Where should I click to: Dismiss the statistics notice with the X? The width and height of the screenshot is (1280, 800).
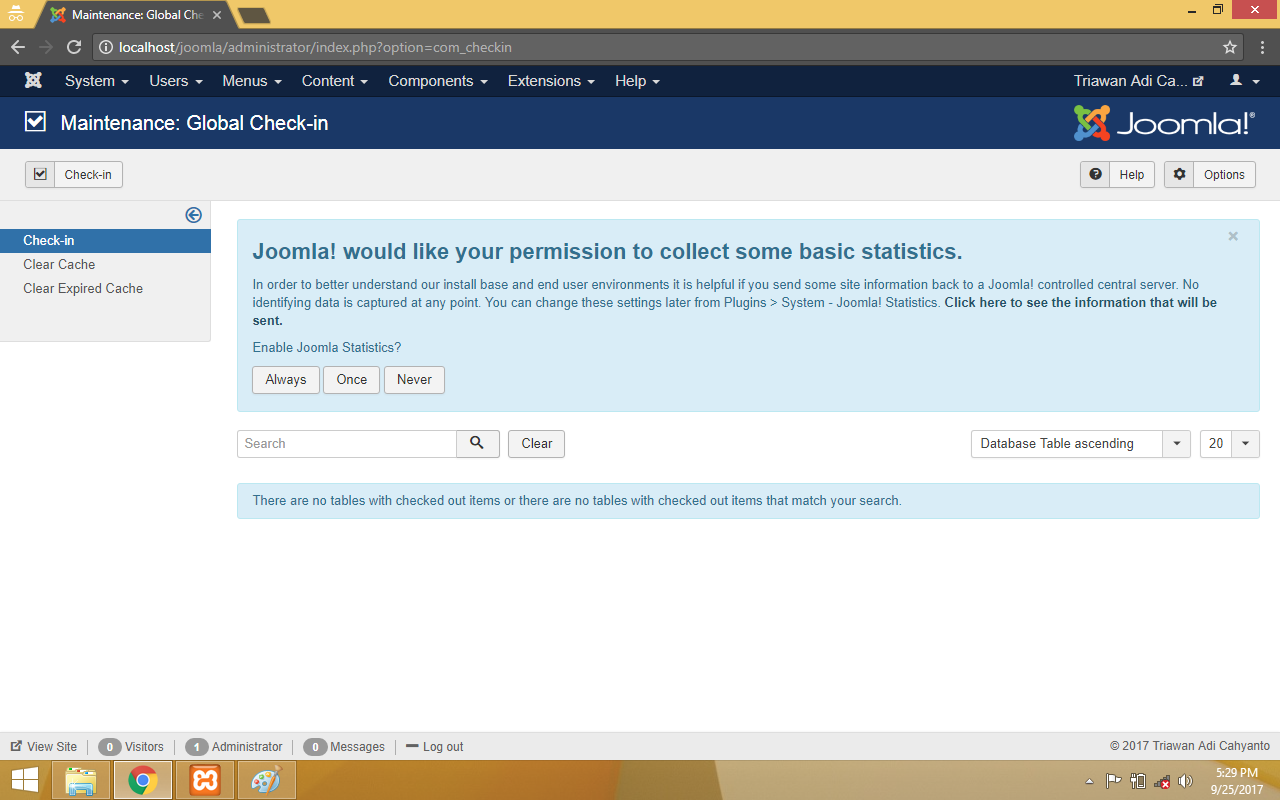1233,236
